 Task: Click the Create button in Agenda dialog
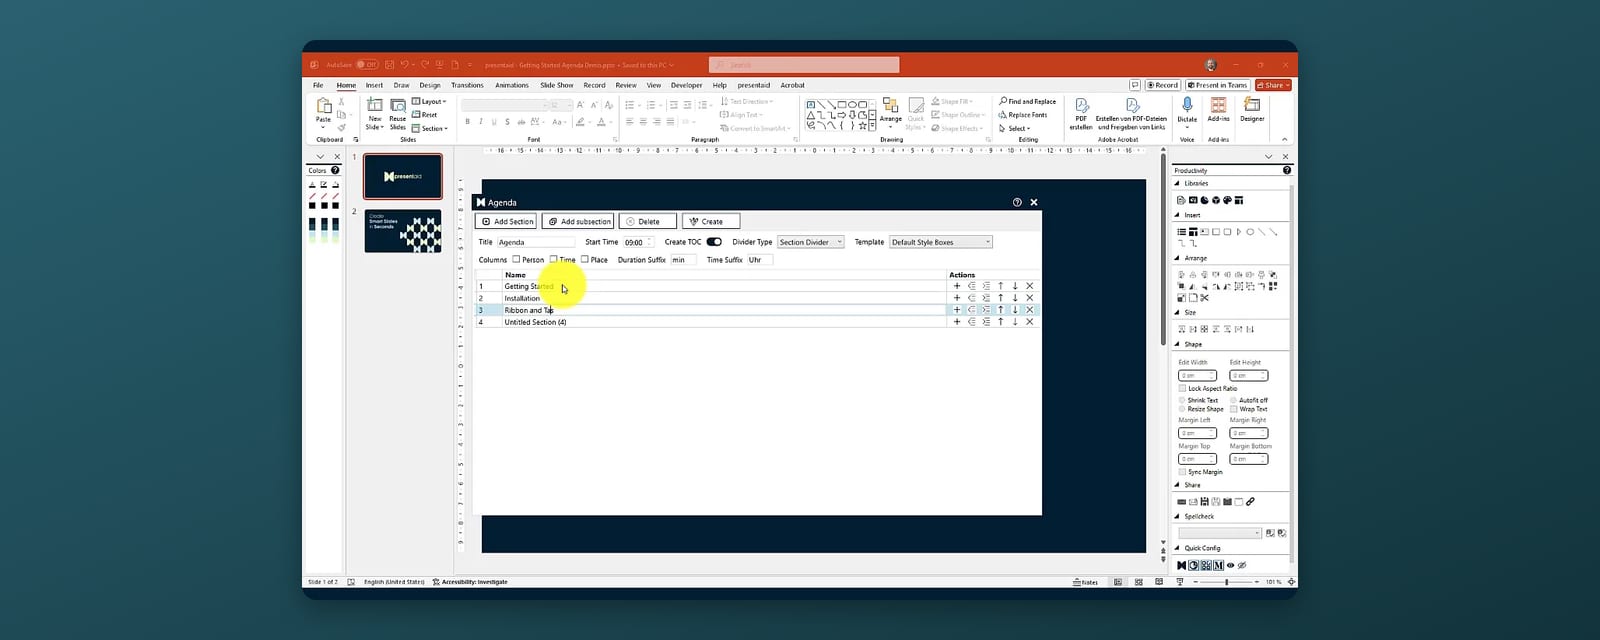711,221
